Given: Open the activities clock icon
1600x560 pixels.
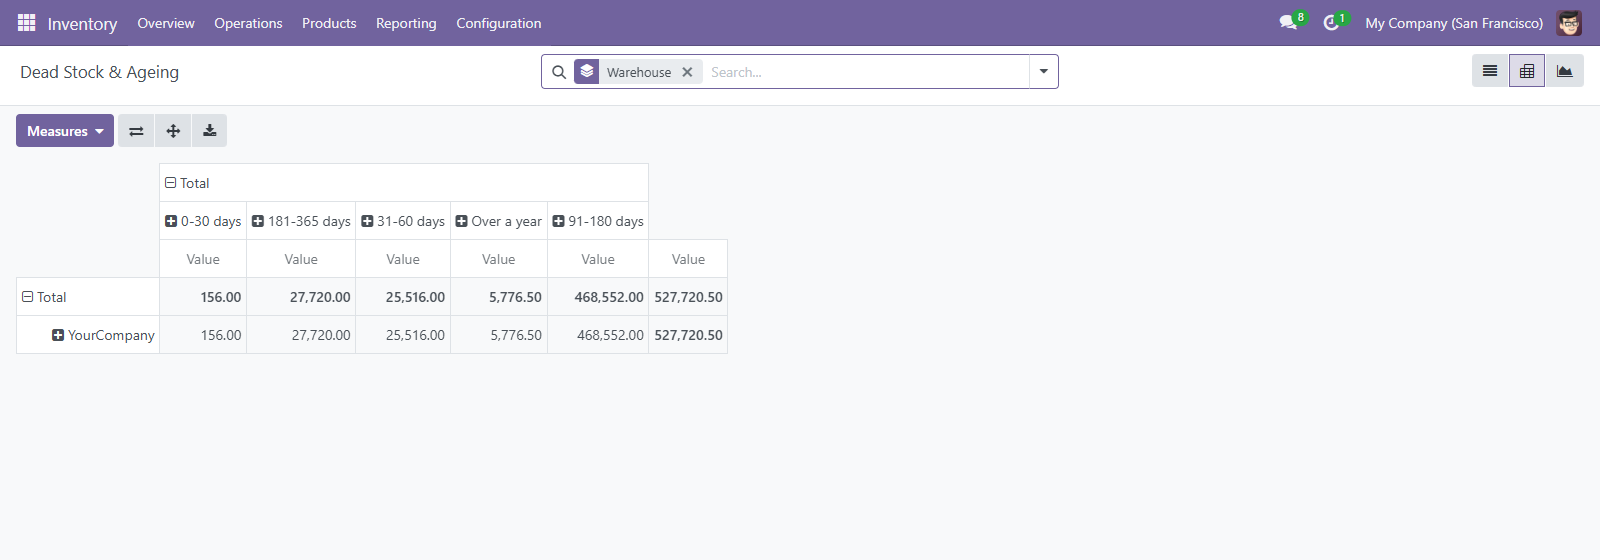Looking at the screenshot, I should click(x=1331, y=22).
